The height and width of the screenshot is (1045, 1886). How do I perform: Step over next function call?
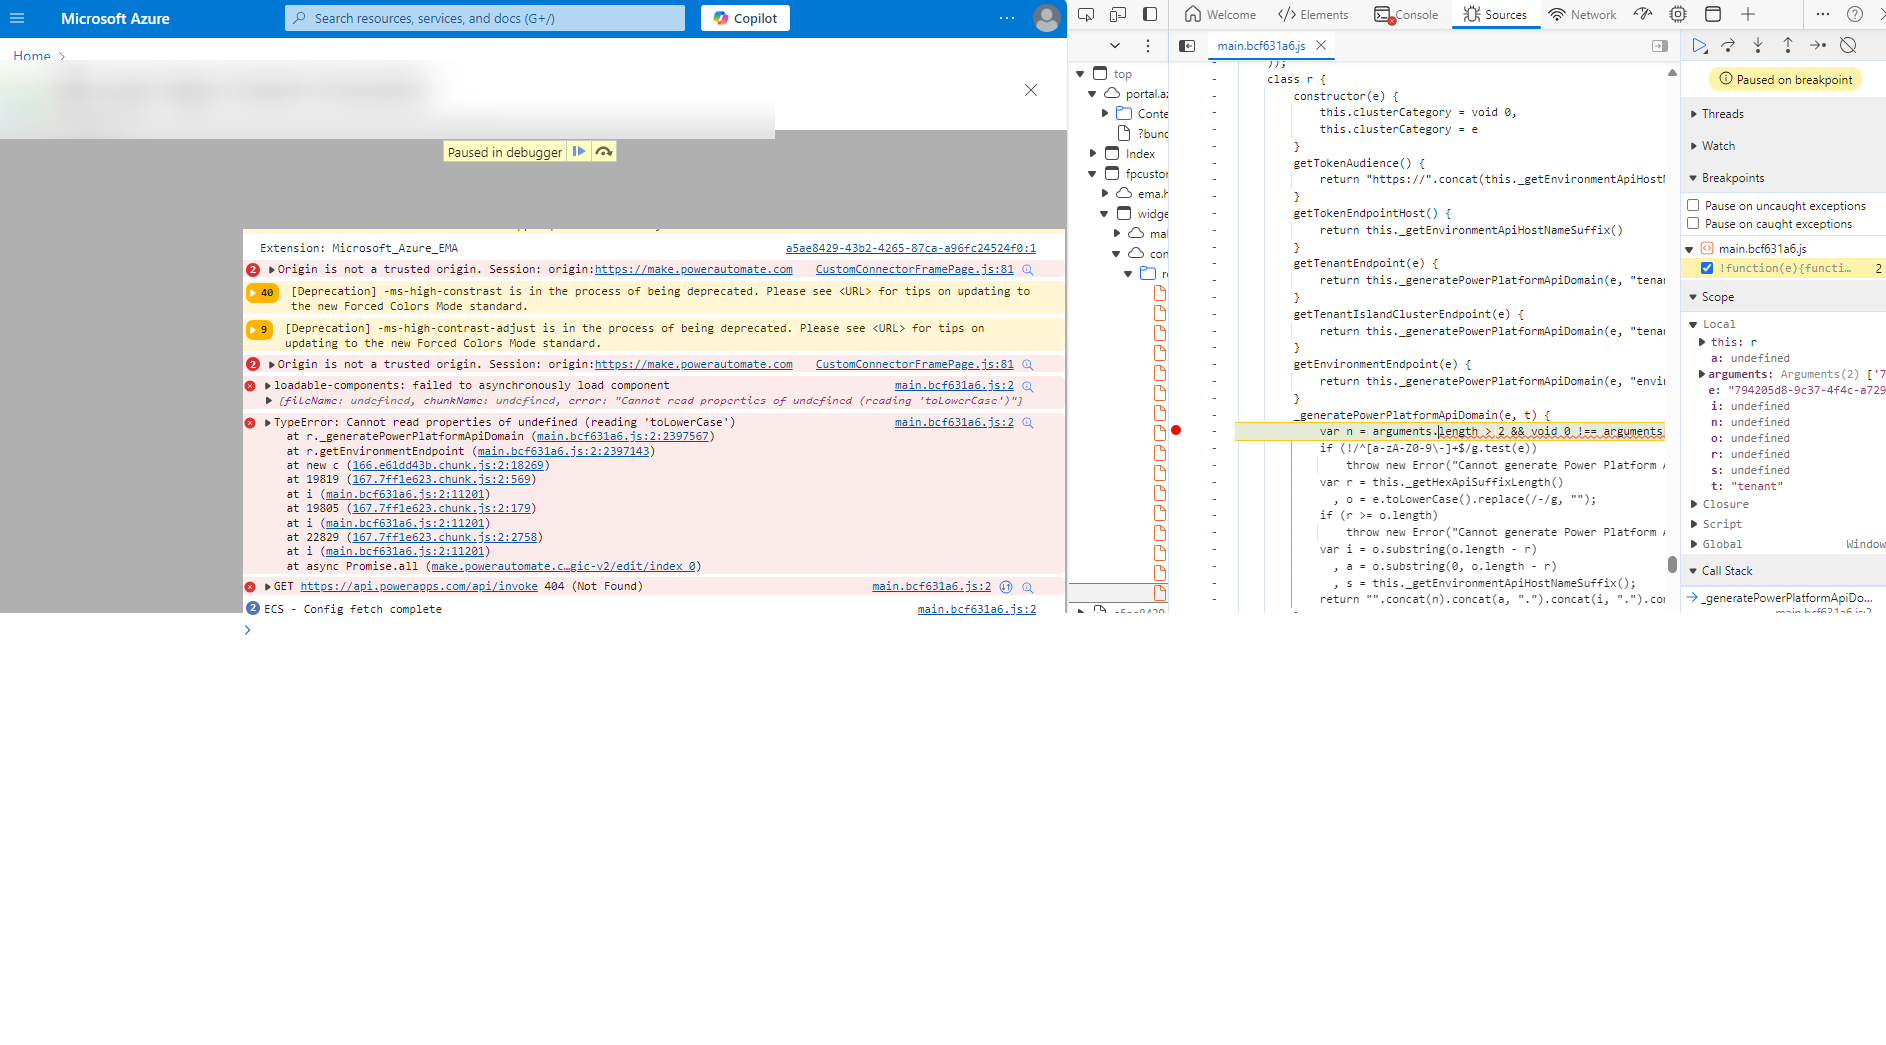(1728, 45)
